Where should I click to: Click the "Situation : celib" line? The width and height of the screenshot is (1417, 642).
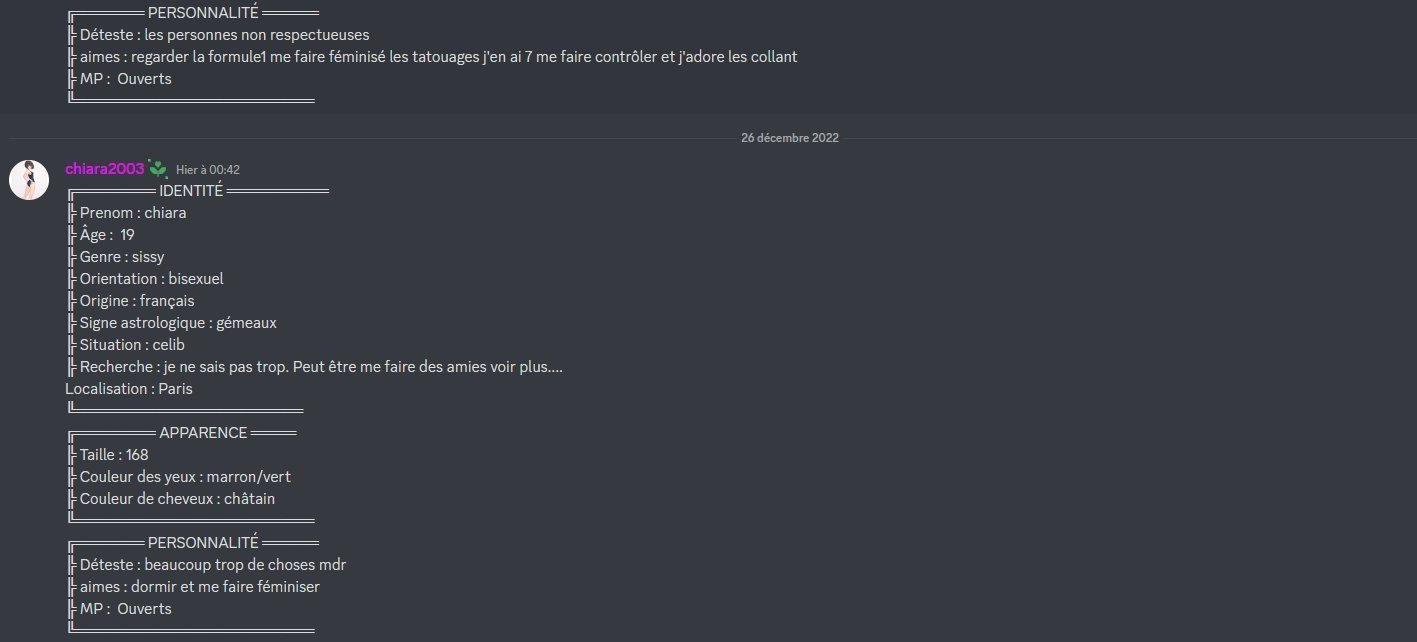click(131, 345)
